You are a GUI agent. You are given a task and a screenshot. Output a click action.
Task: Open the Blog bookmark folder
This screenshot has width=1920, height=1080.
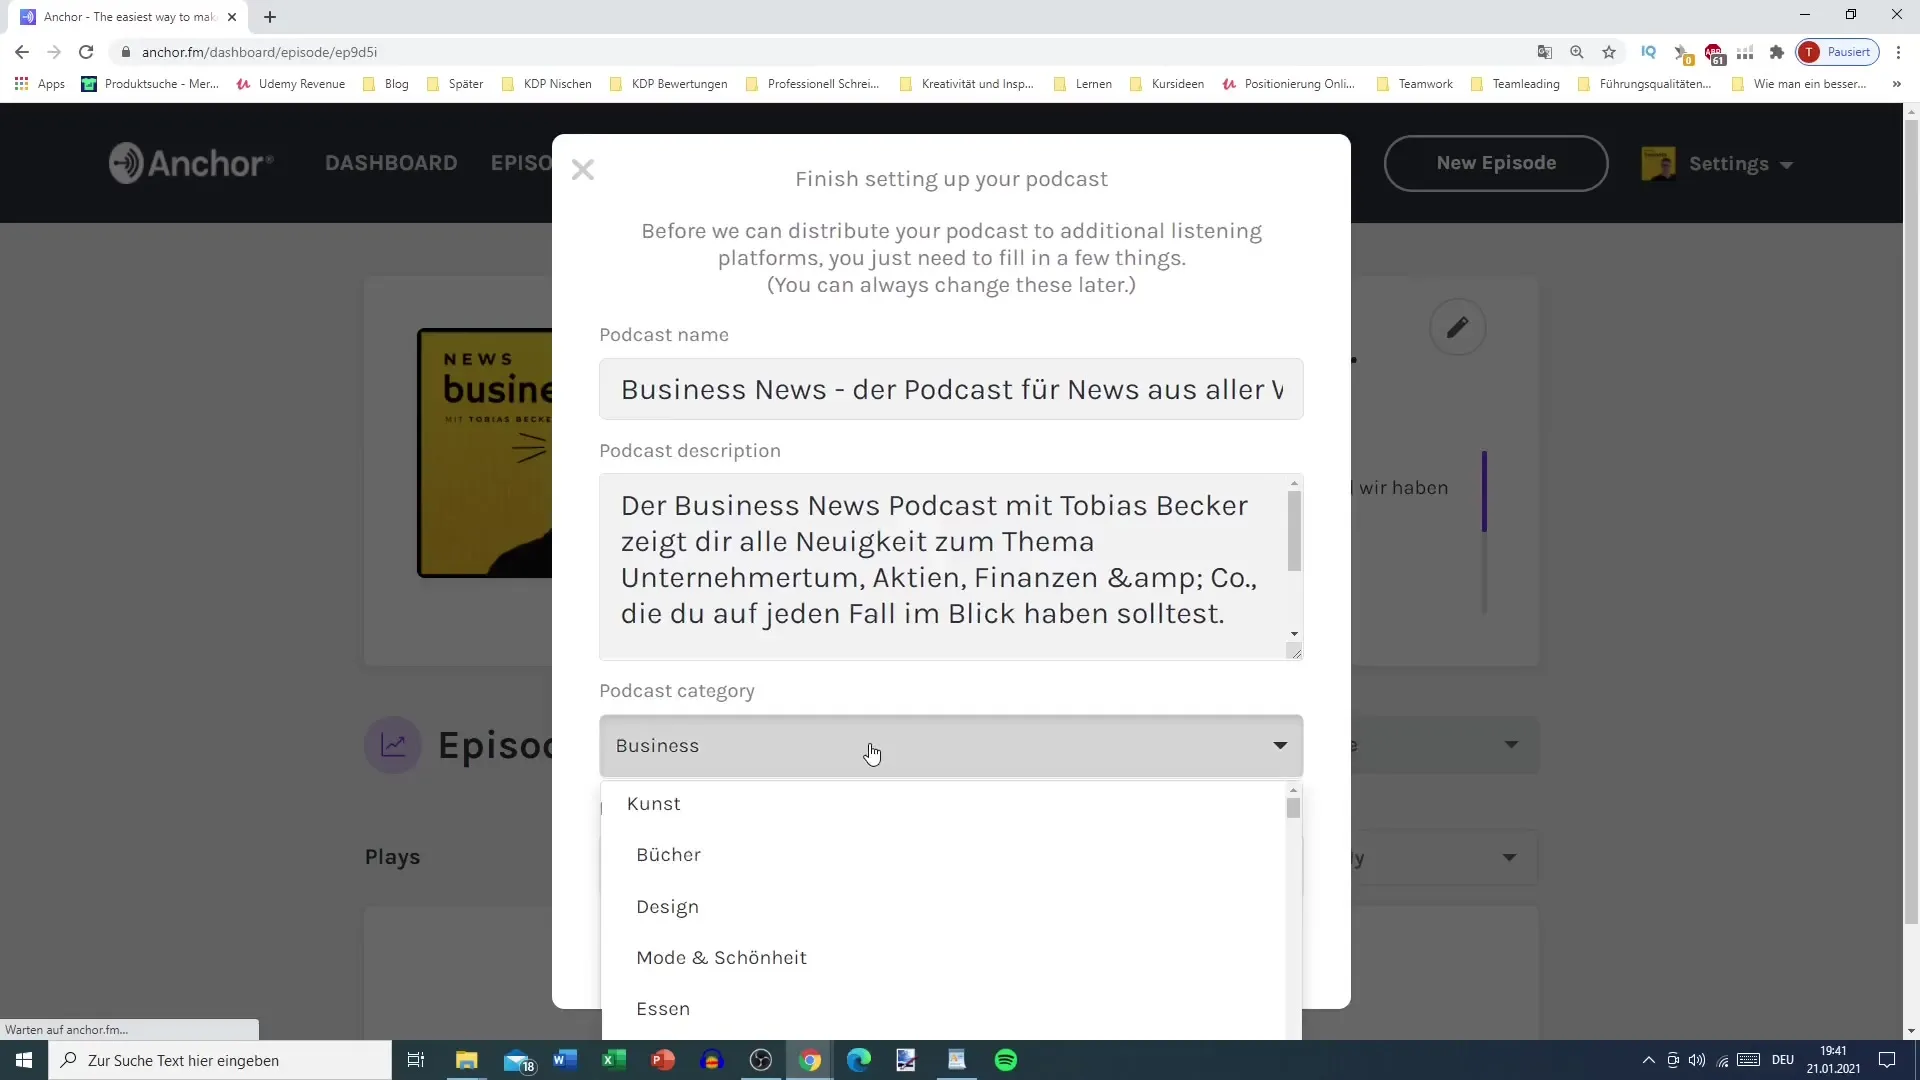386,84
